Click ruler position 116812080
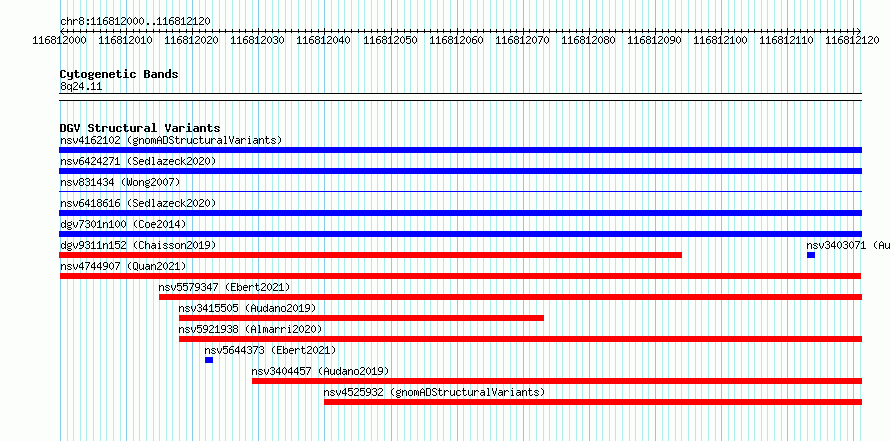Viewport: 890px width, 441px height. tap(589, 40)
